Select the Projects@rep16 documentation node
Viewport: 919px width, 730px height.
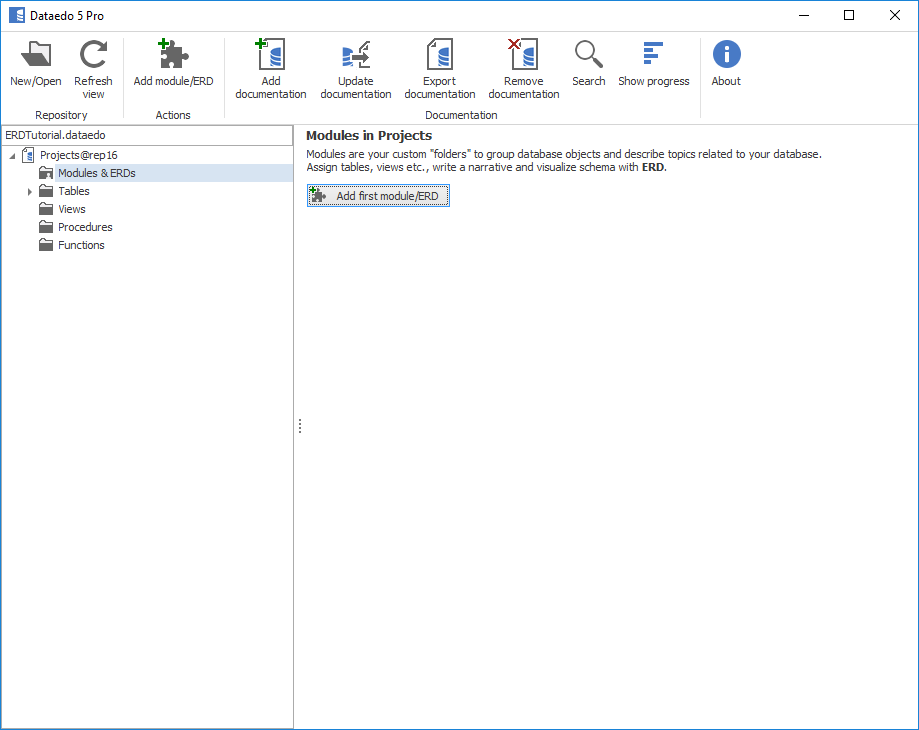78,155
